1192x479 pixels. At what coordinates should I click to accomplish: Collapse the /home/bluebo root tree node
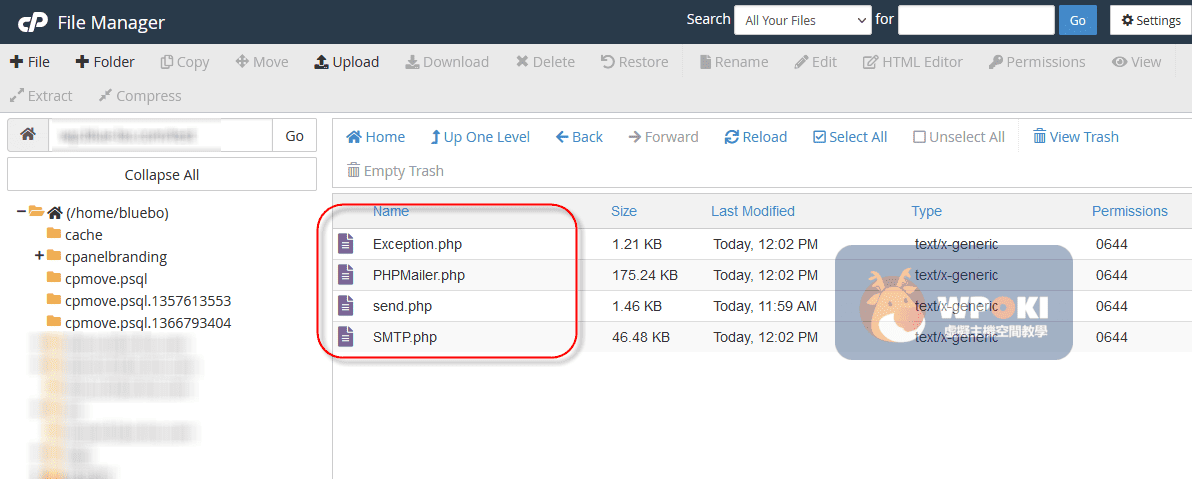click(21, 212)
